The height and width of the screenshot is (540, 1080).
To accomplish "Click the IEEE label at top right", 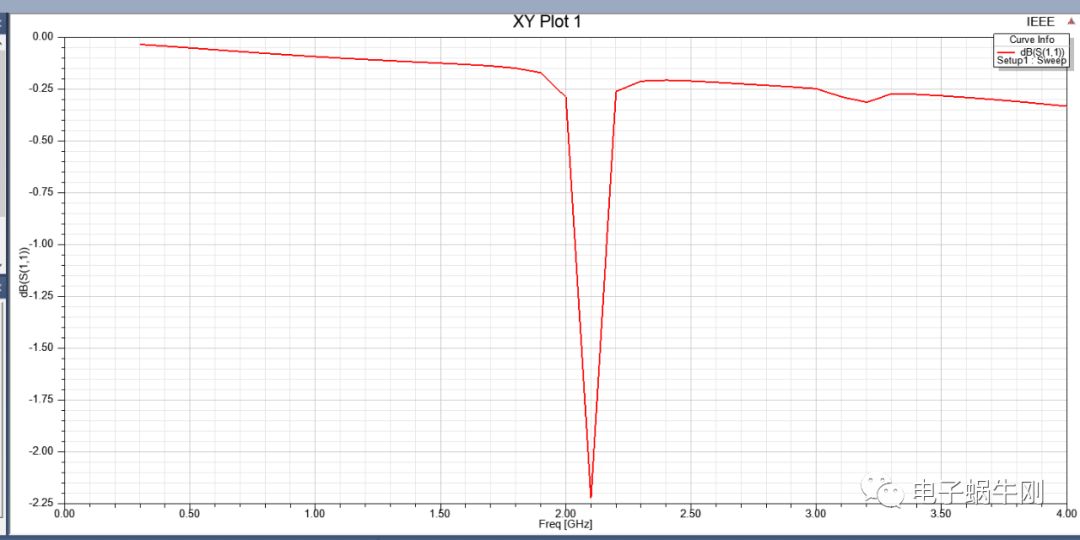I will click(1040, 21).
